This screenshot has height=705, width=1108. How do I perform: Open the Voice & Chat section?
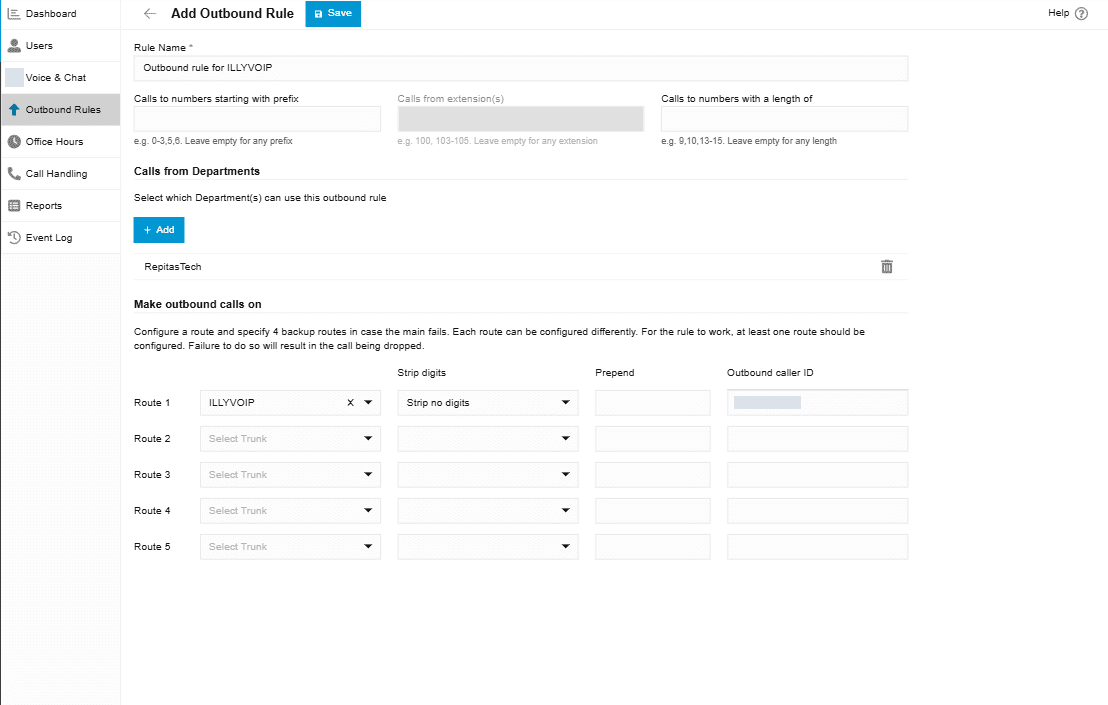tap(60, 78)
